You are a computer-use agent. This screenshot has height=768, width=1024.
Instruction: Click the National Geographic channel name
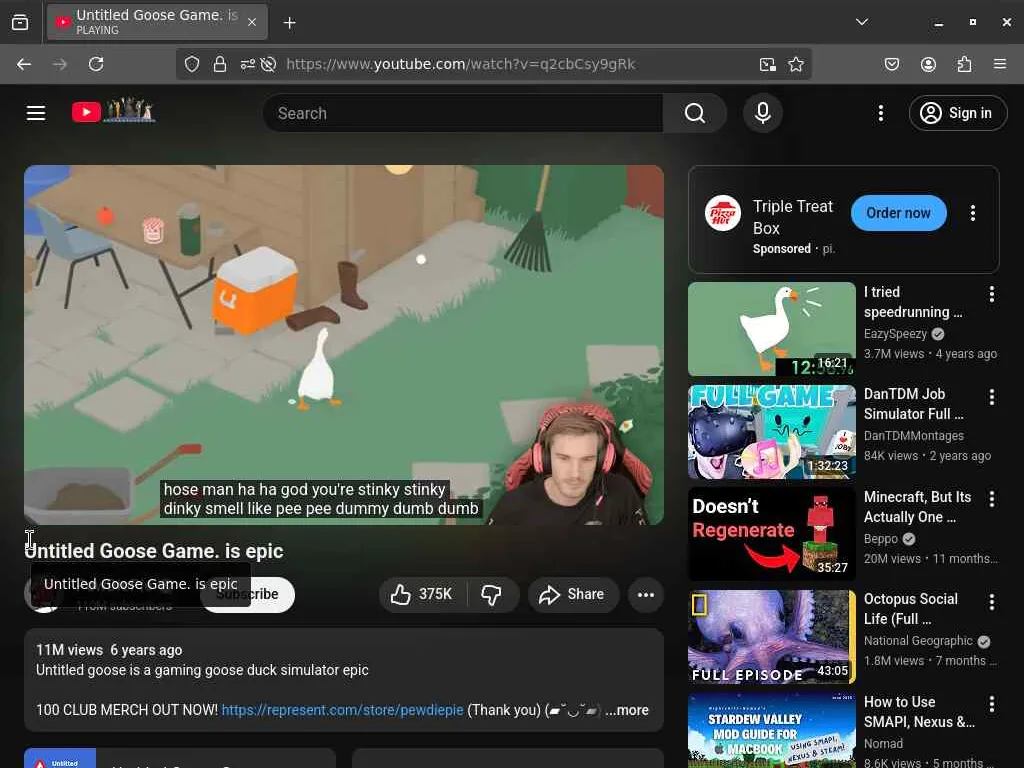point(918,641)
